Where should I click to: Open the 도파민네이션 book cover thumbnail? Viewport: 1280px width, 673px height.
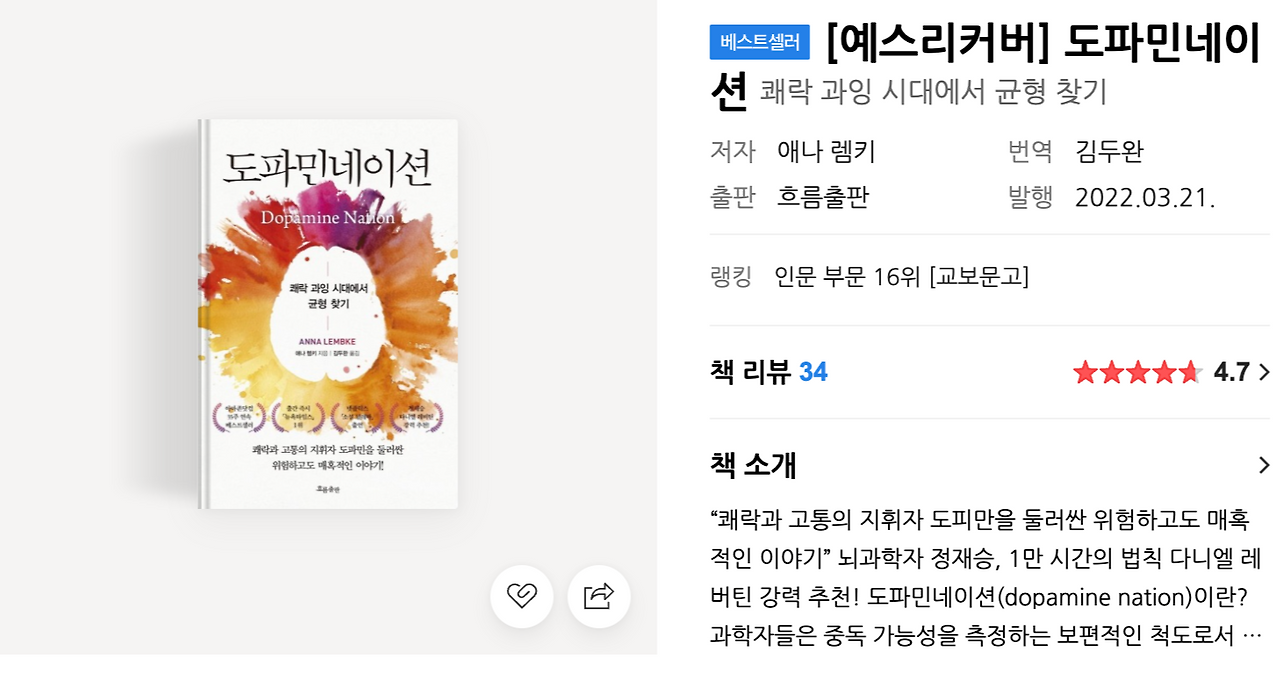[x=328, y=314]
